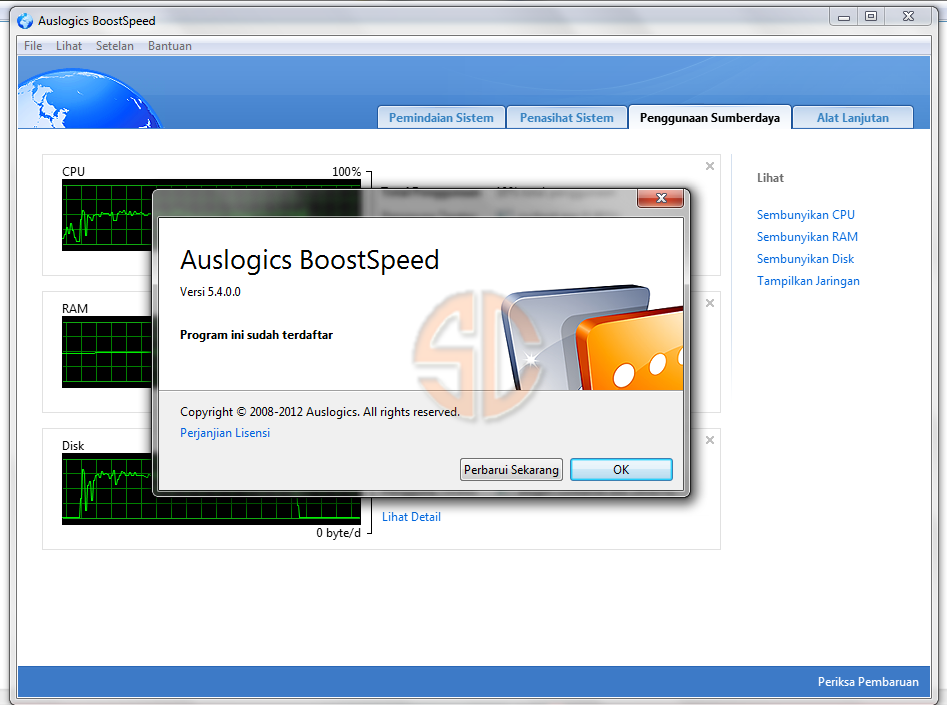Minimize the BoostSpeed main window
Screen dimensions: 947x705
844,17
